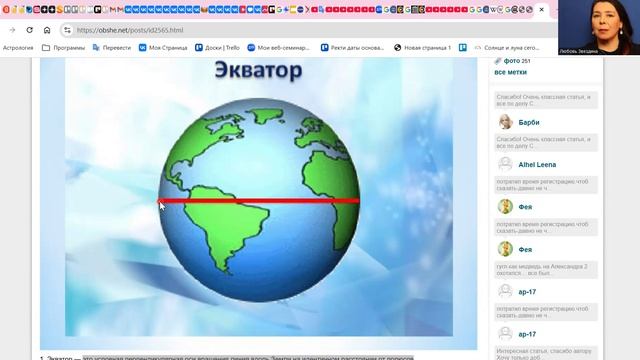Open the Доски | Trello bookmark
Viewport: 640px width, 360px height.
click(x=217, y=48)
